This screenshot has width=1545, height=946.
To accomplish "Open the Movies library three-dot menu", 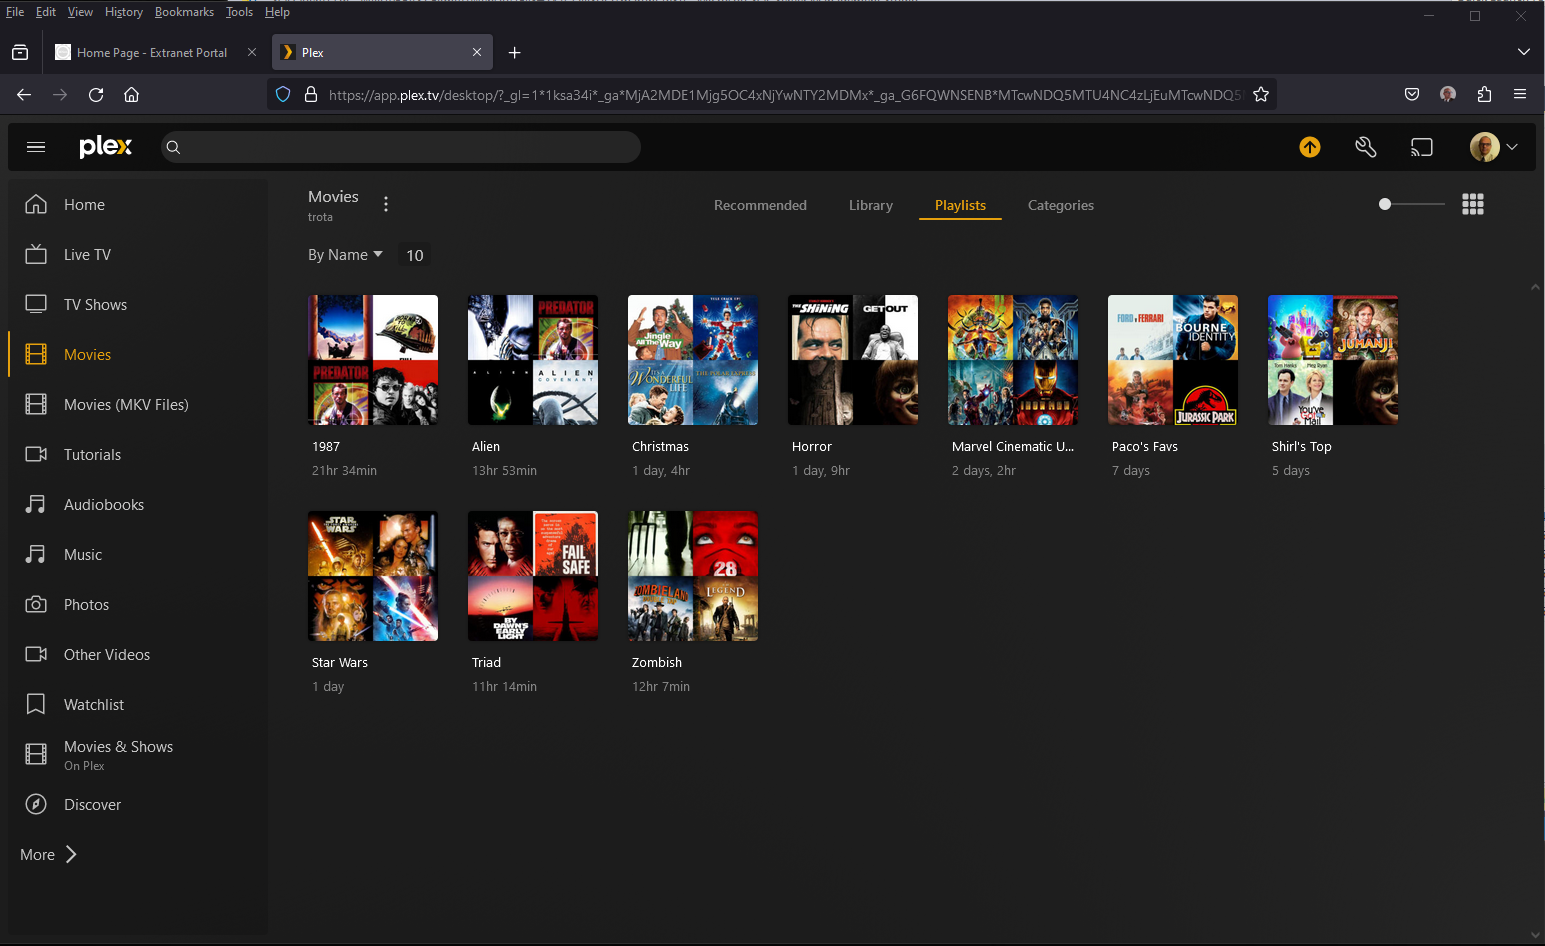I will coord(386,204).
